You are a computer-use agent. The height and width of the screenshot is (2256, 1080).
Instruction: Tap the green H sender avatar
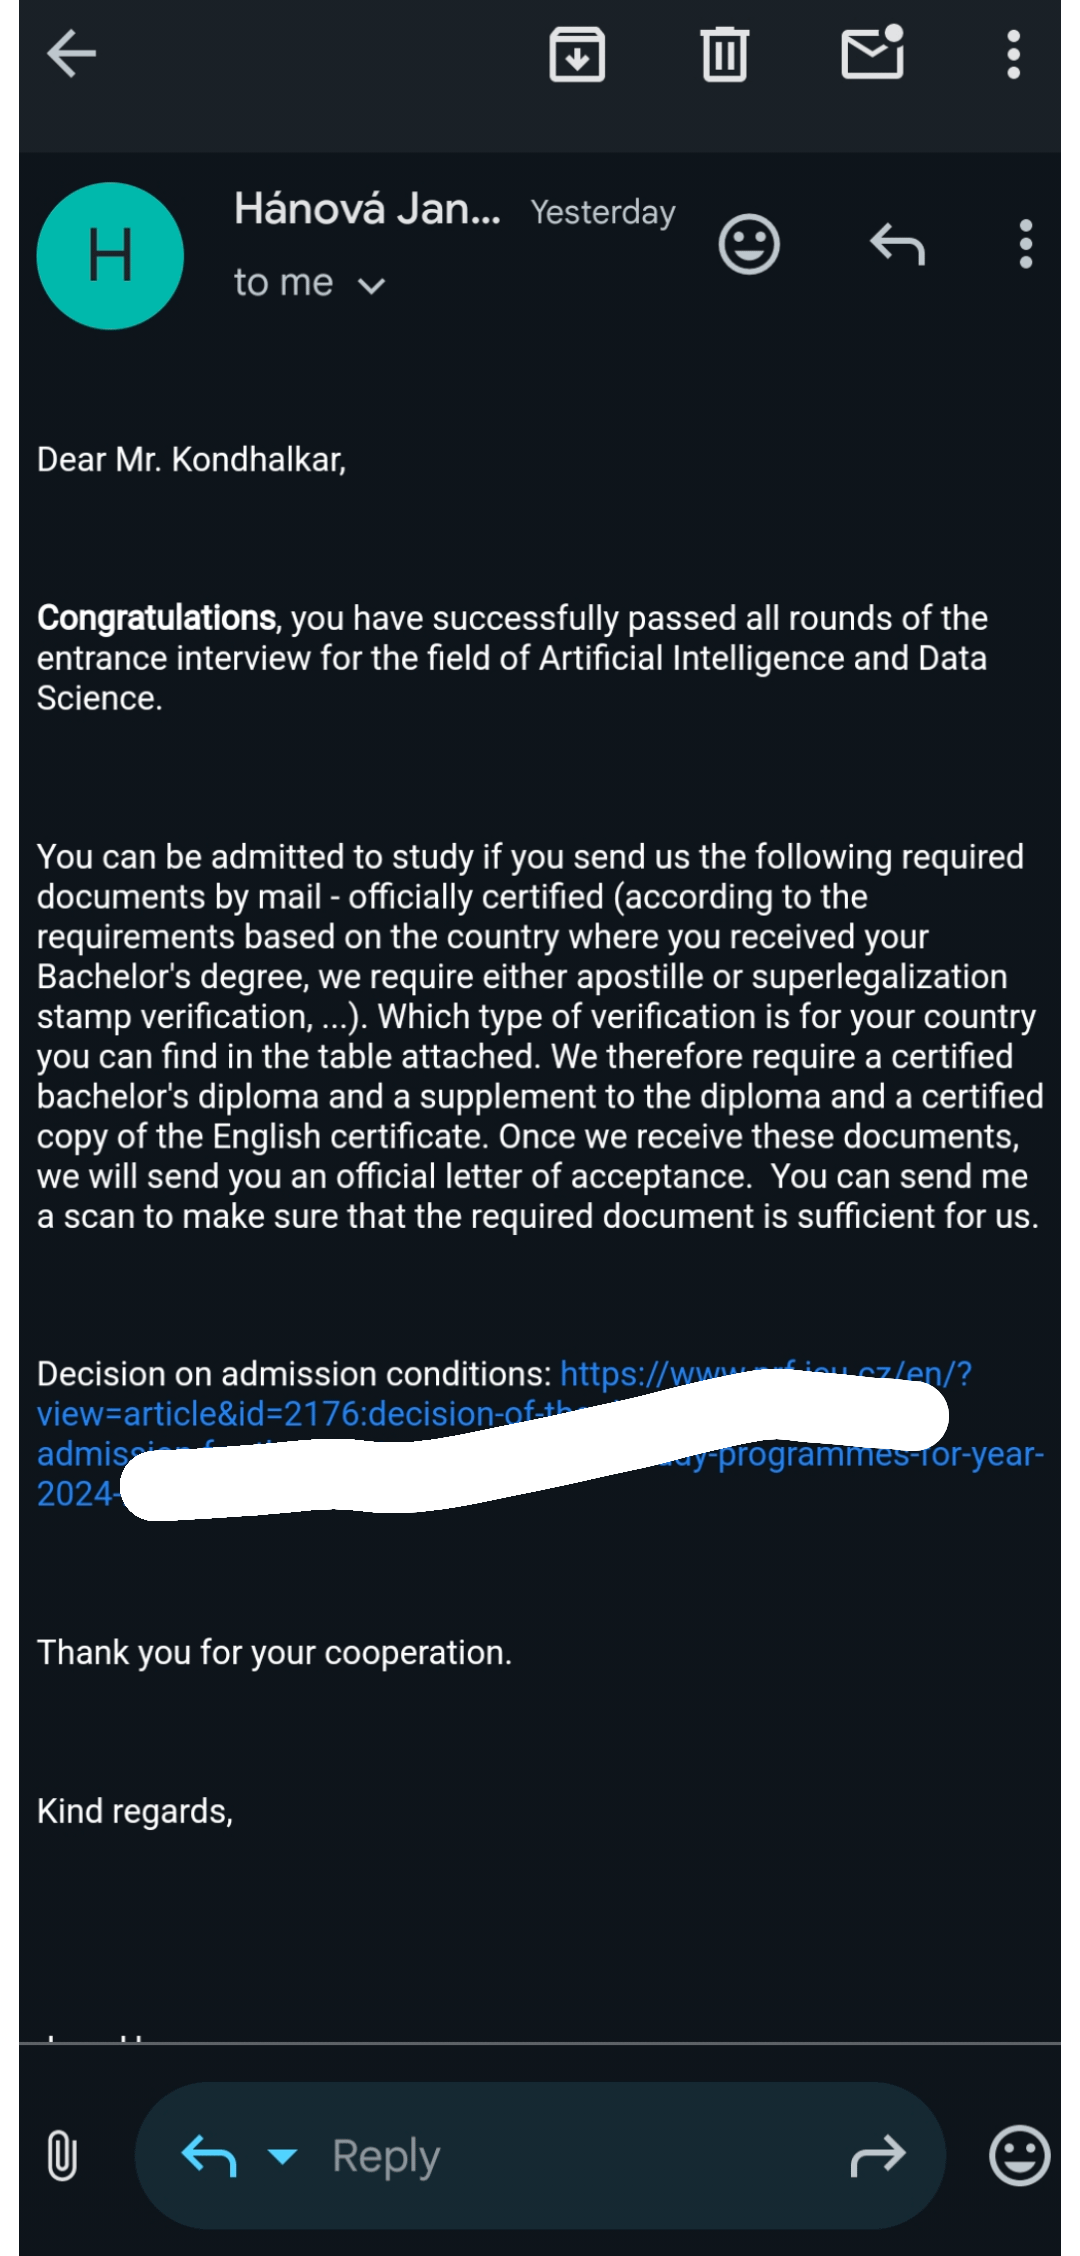tap(110, 256)
